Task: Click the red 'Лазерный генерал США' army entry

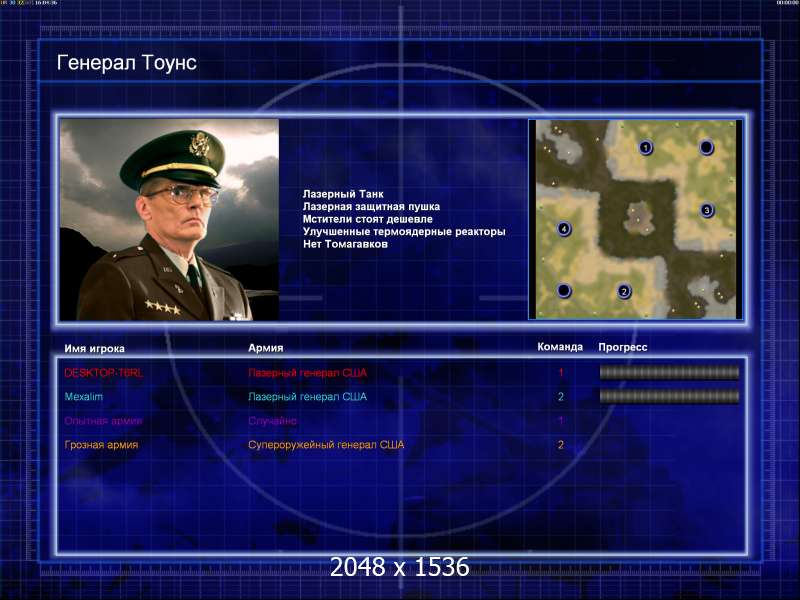Action: click(307, 373)
